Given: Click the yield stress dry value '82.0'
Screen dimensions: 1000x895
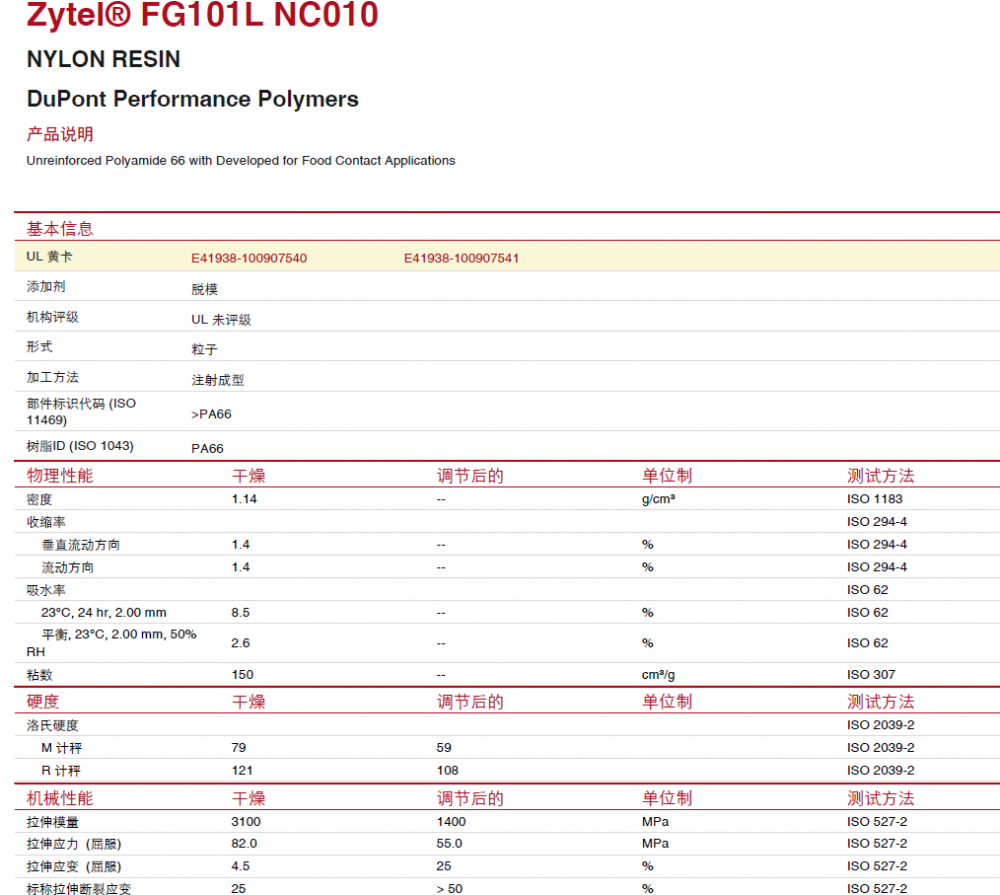Looking at the screenshot, I should click(x=244, y=843).
